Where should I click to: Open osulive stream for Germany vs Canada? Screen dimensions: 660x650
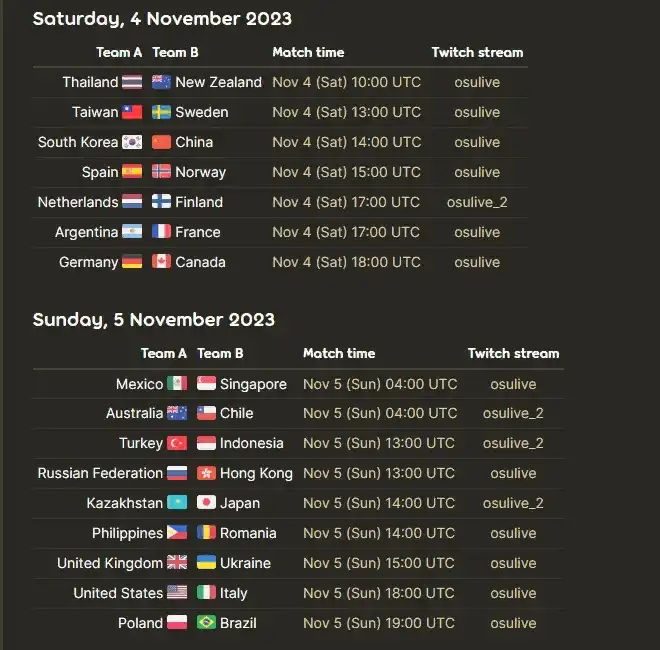click(477, 262)
